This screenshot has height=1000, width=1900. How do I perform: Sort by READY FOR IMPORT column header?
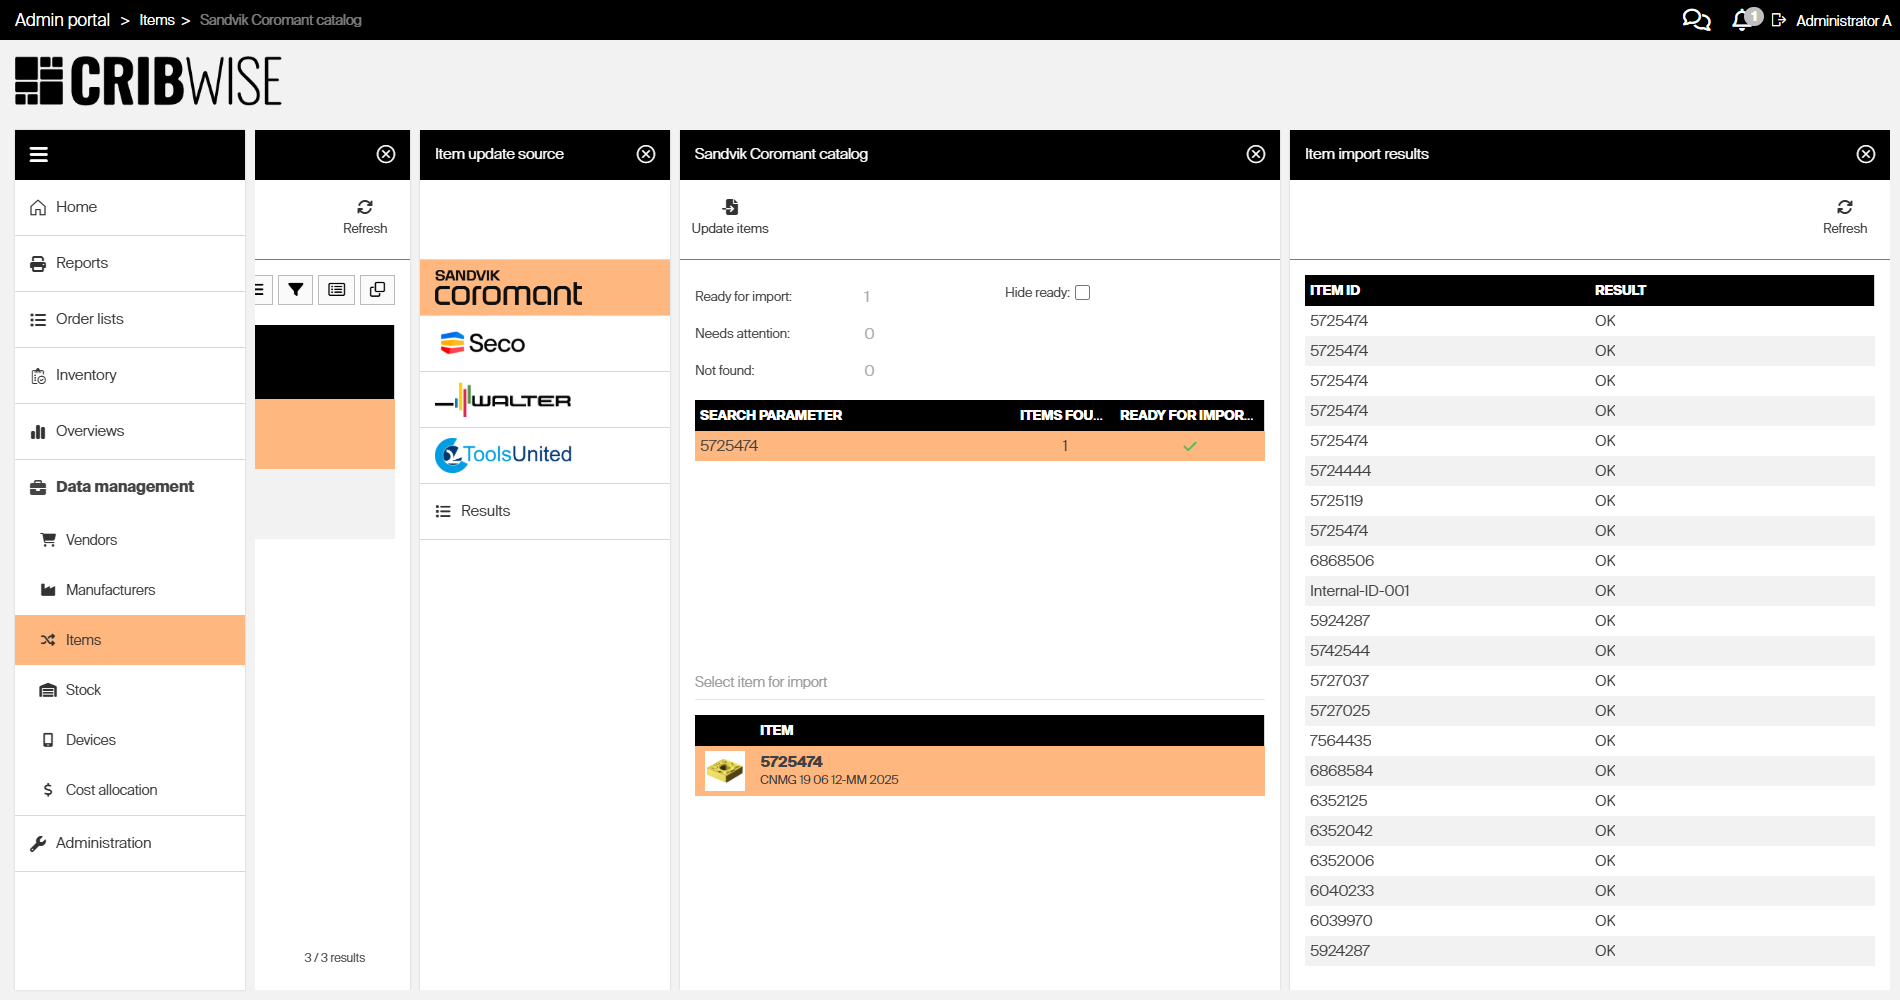point(1186,415)
